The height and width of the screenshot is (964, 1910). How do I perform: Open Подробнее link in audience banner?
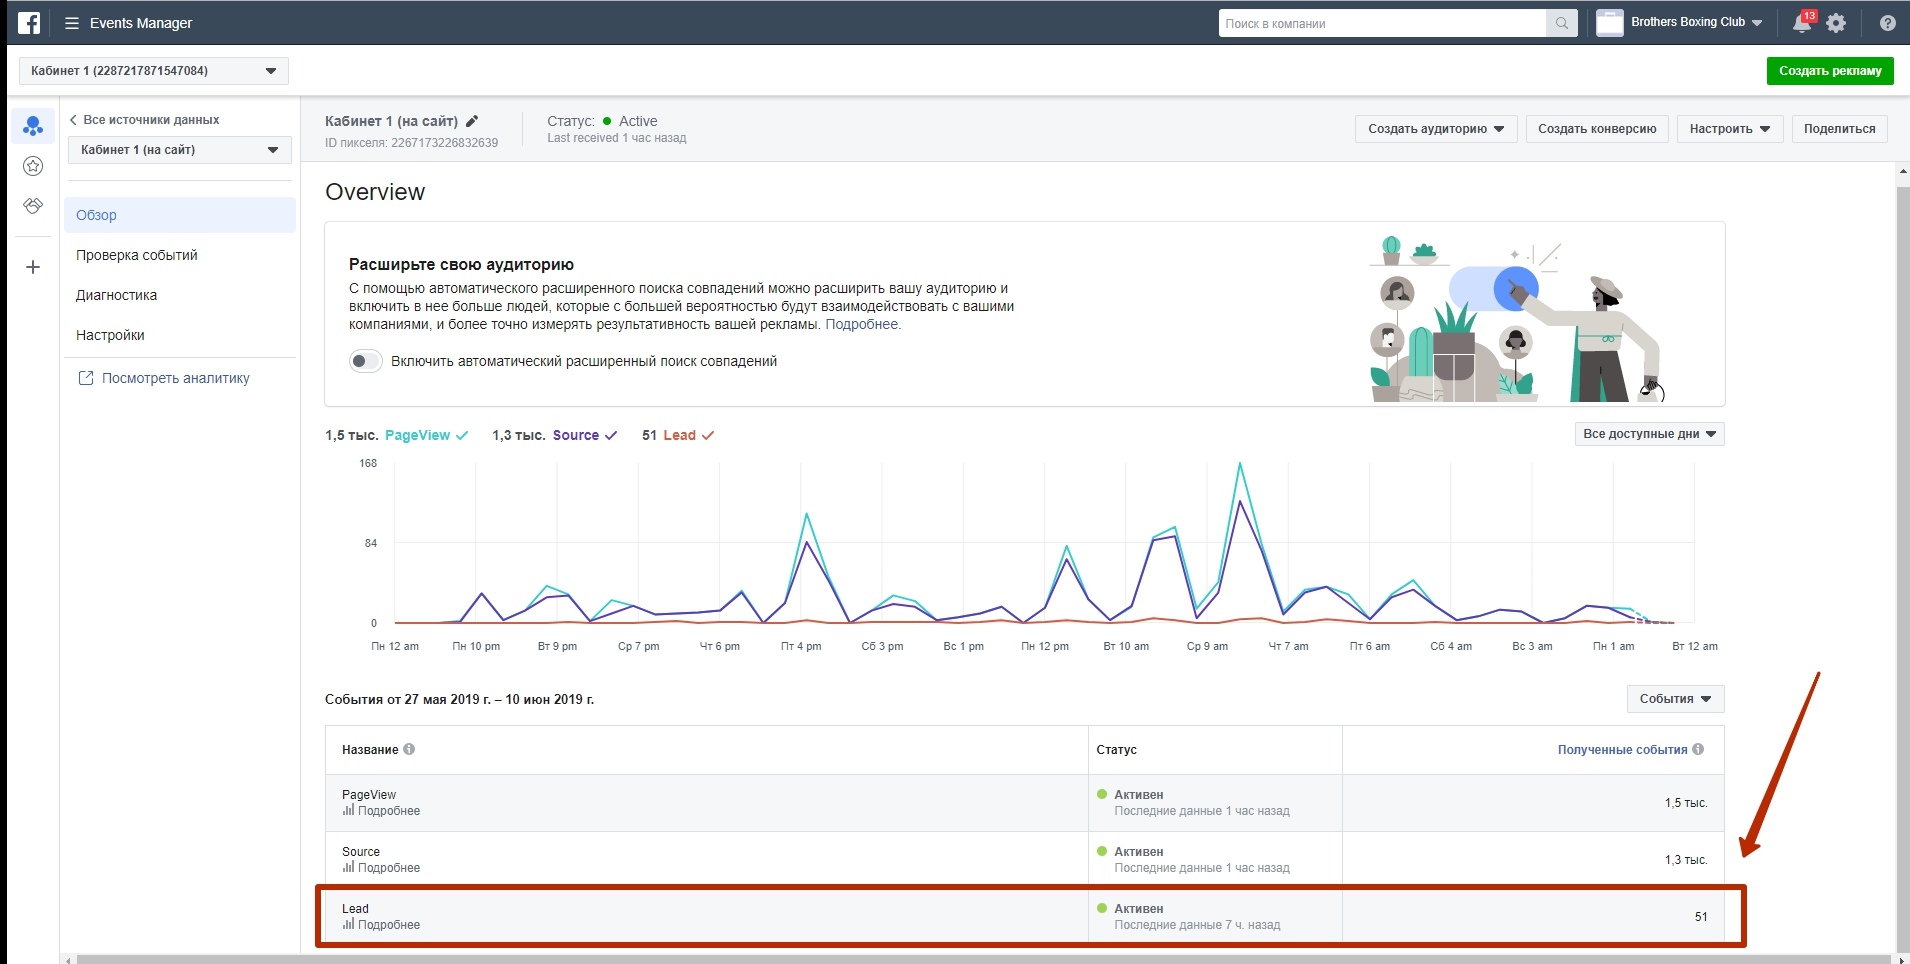point(862,324)
